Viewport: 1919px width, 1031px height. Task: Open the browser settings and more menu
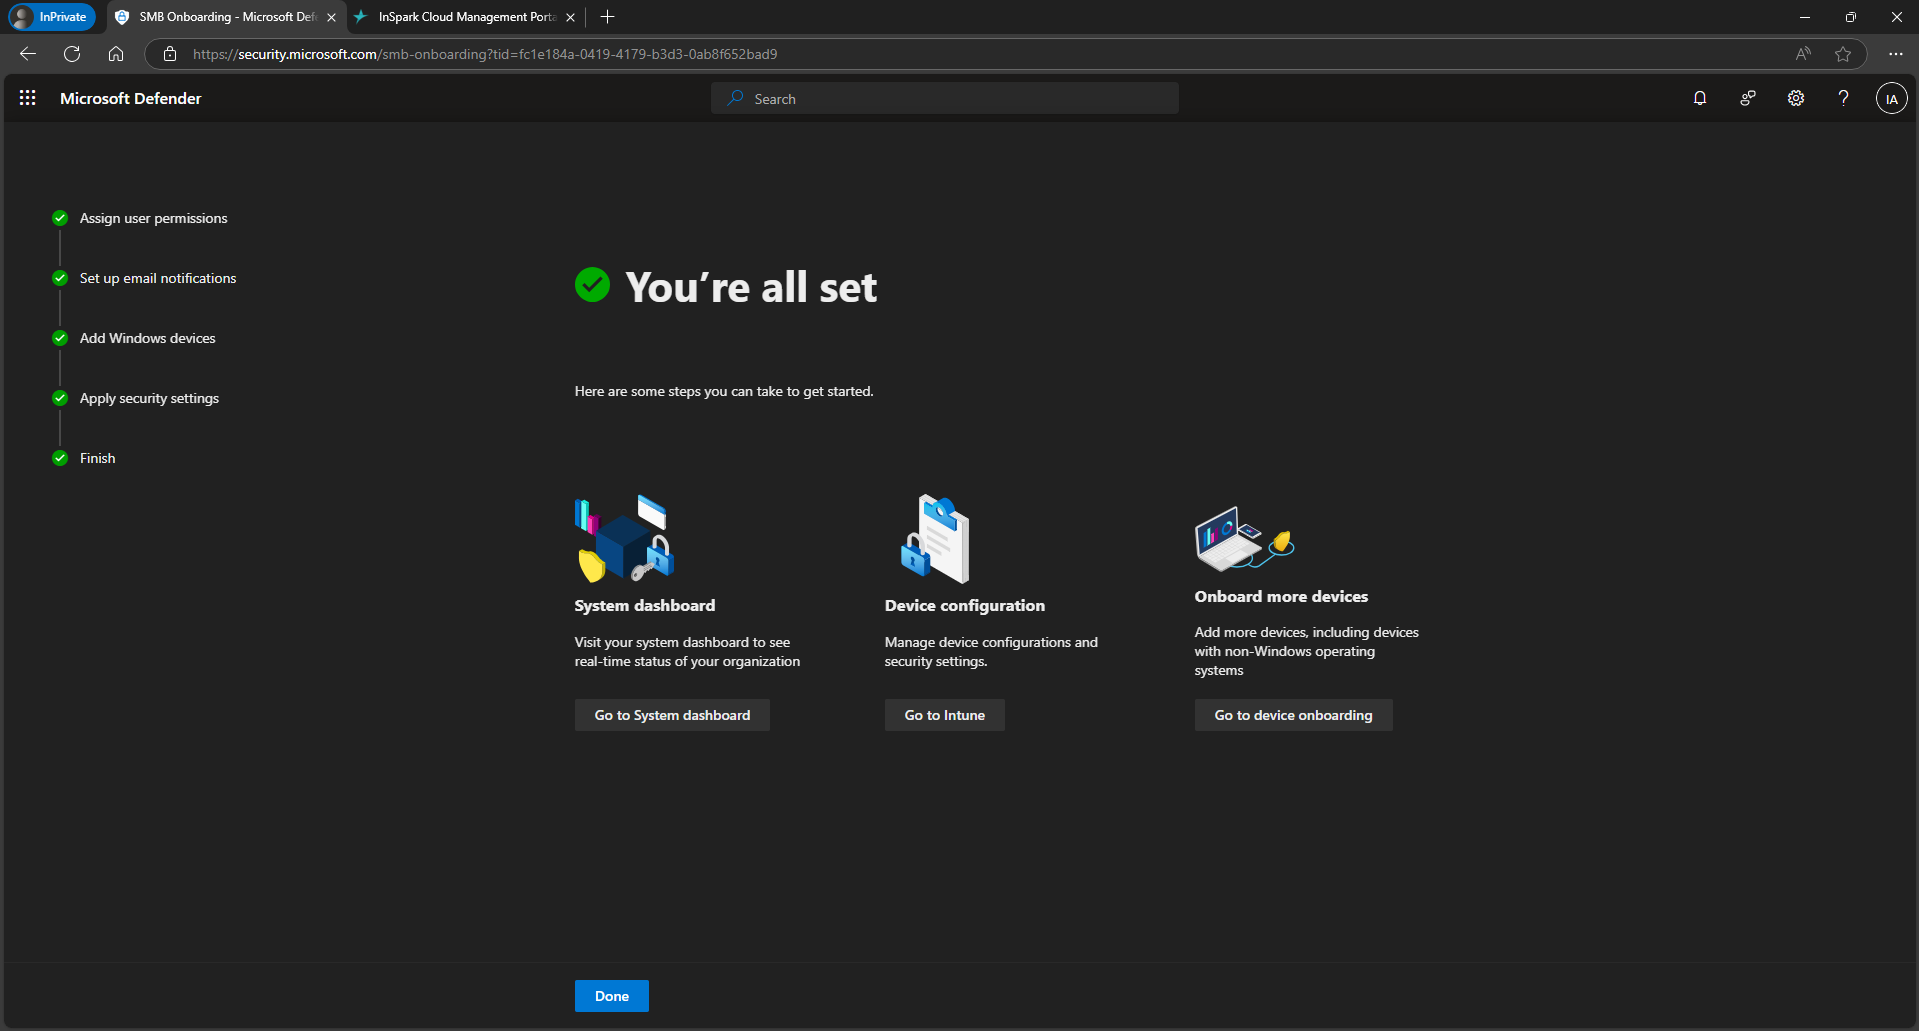(1895, 54)
